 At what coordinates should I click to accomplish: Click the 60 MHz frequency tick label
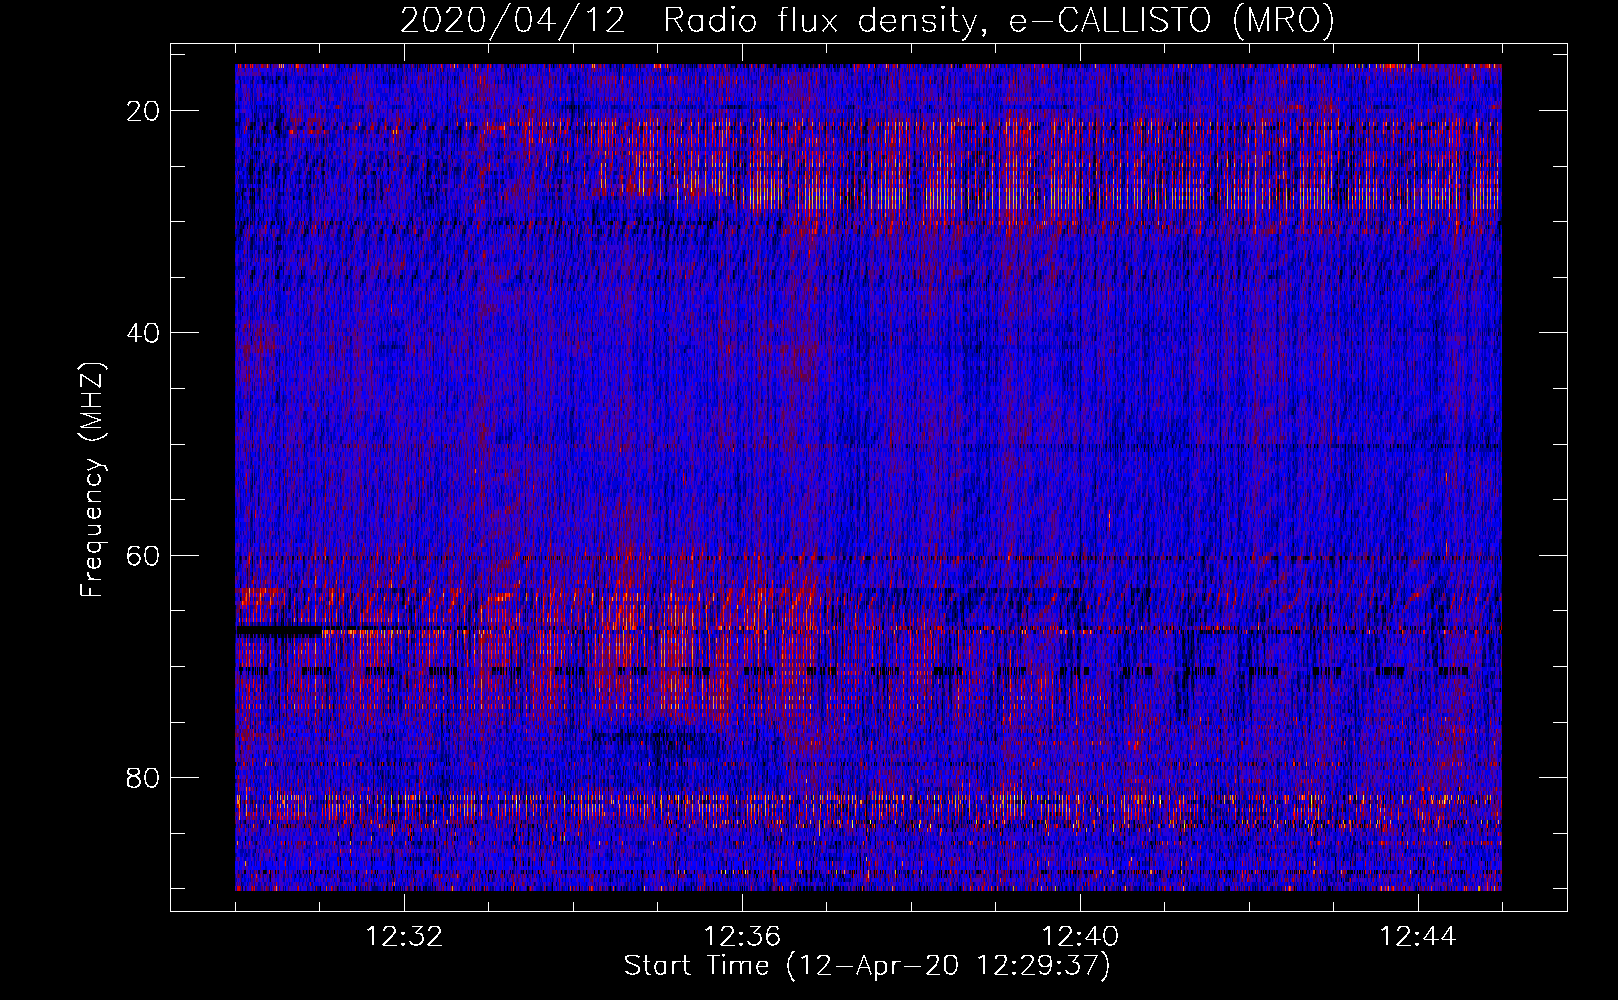click(x=143, y=555)
